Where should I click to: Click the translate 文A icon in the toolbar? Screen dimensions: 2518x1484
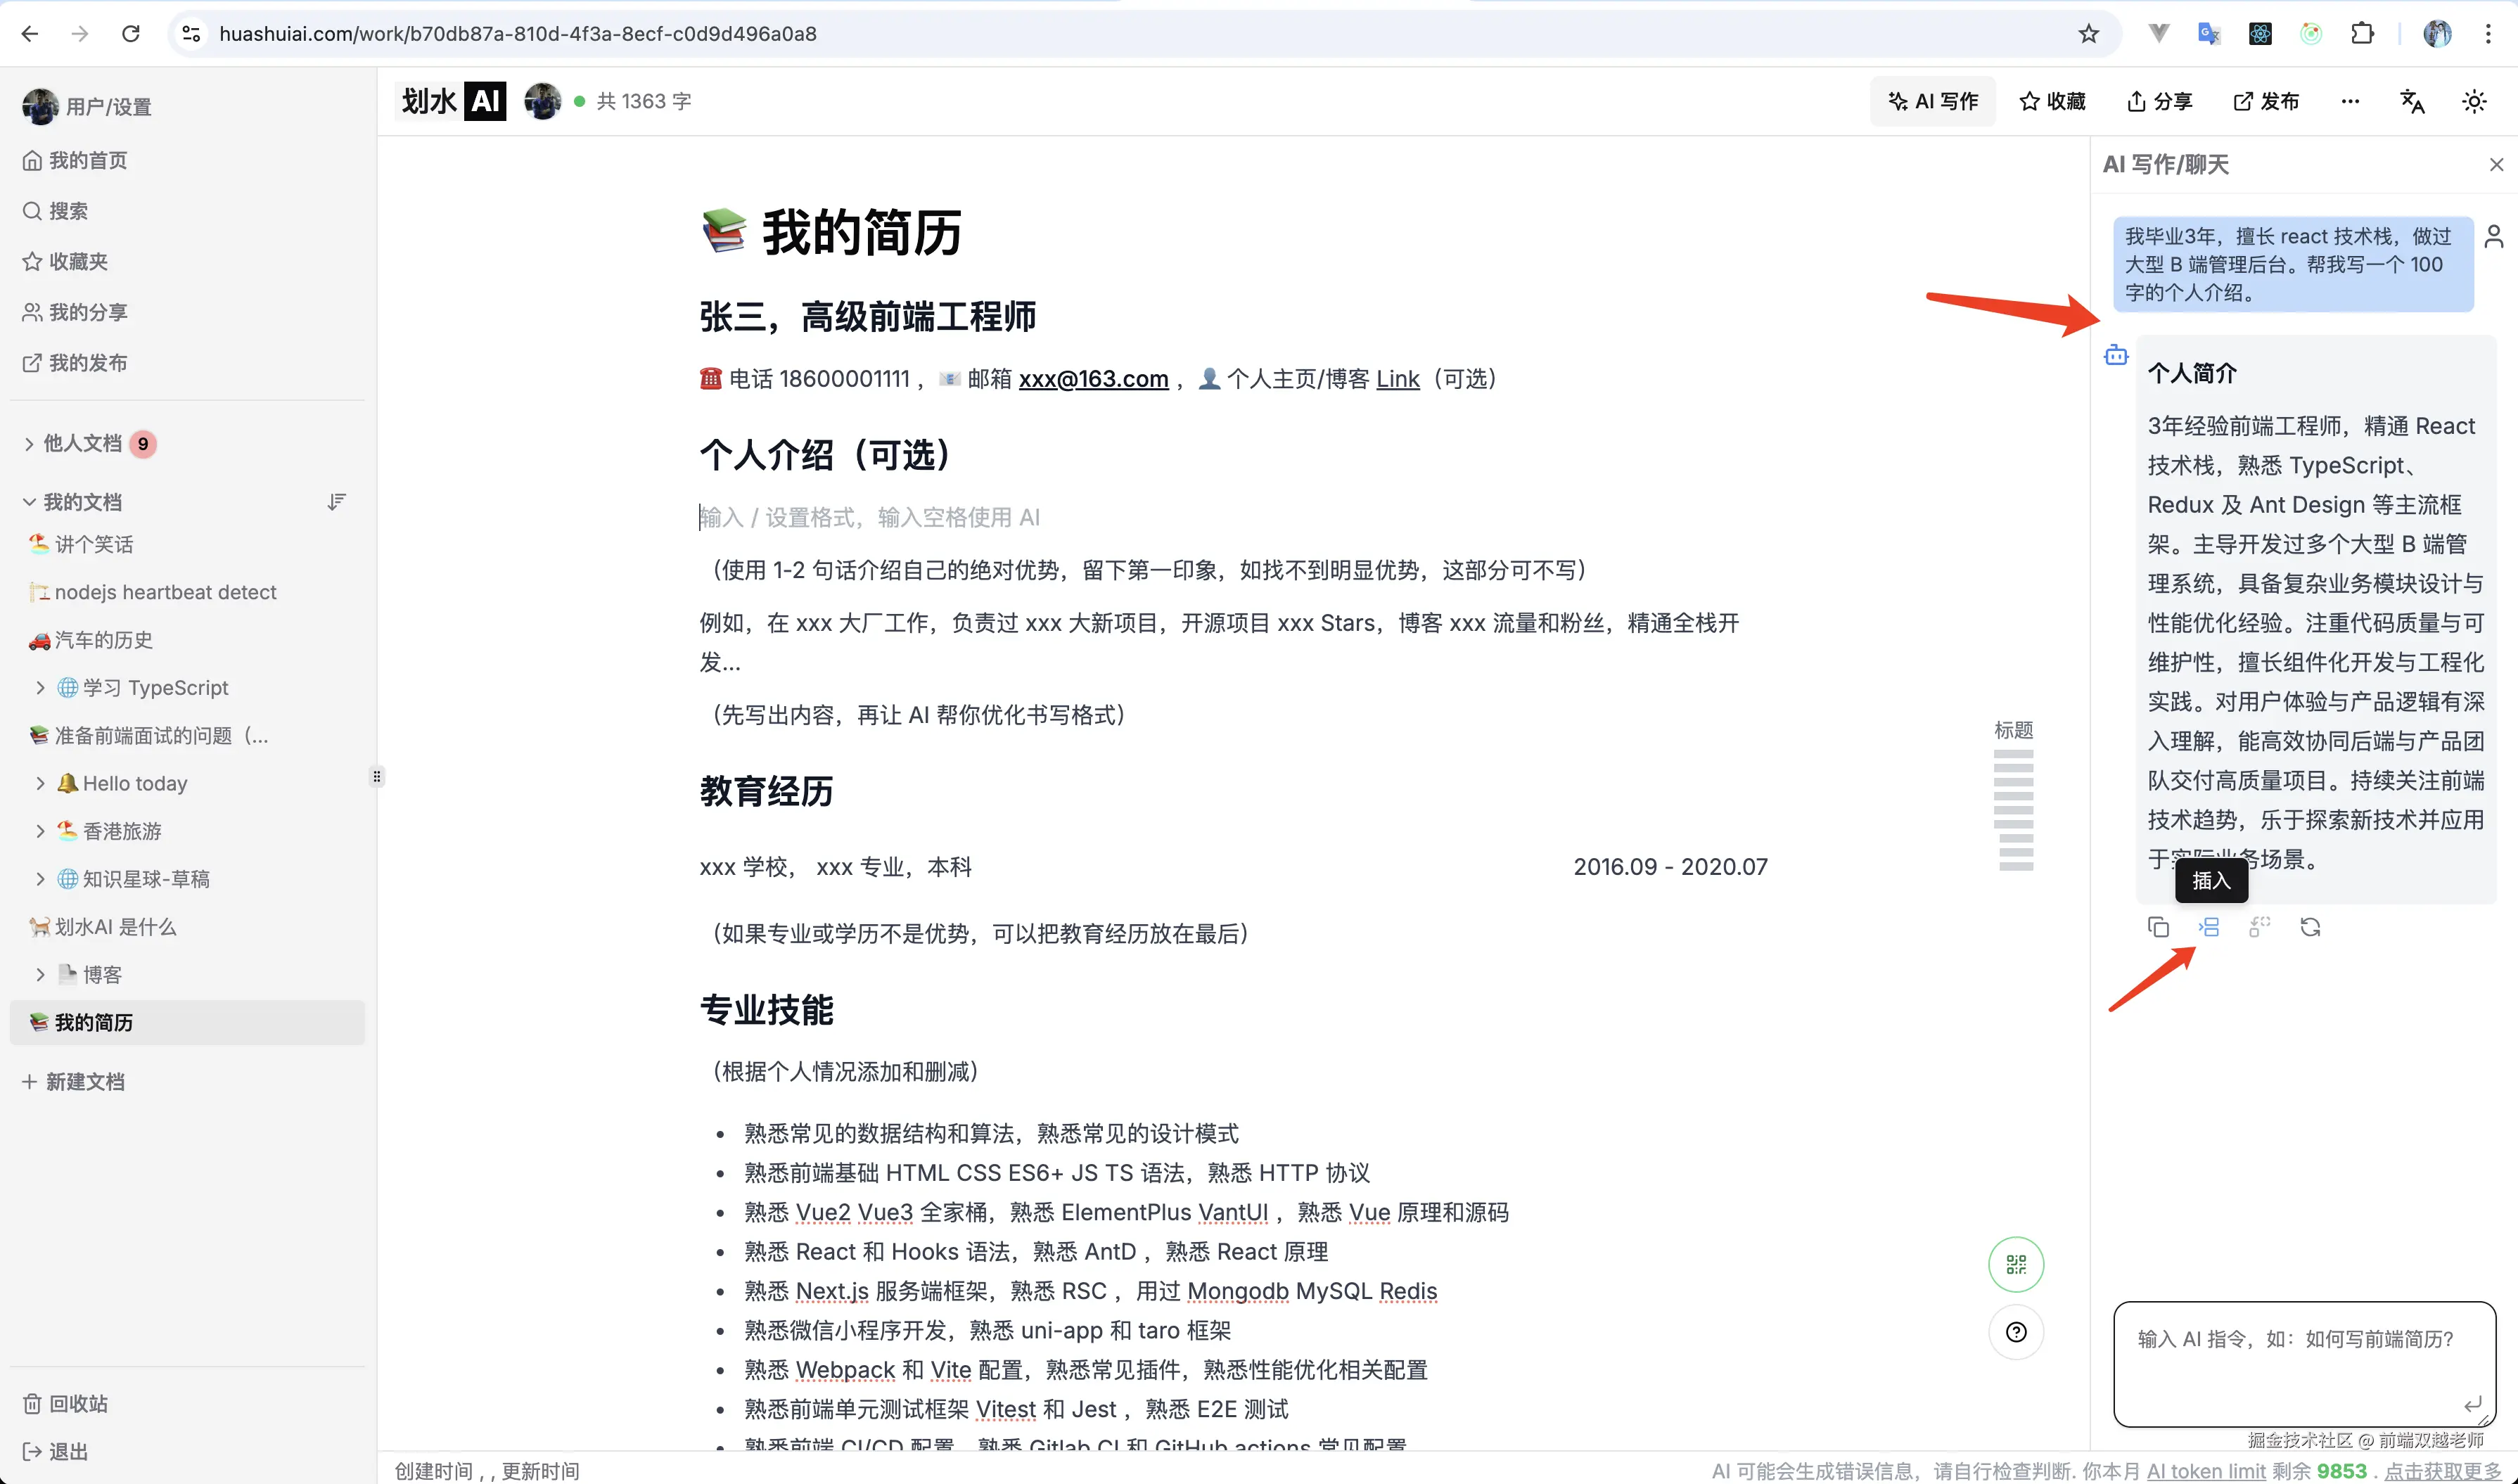[2413, 101]
